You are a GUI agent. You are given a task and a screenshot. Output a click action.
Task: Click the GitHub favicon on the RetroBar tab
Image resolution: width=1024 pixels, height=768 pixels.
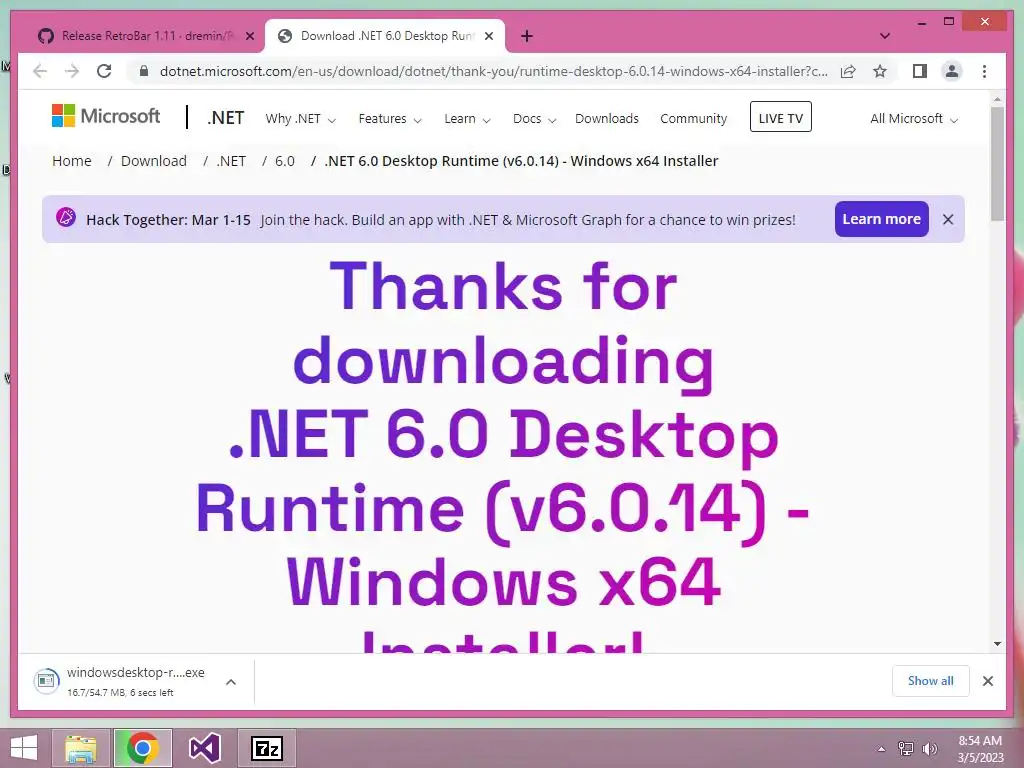click(x=46, y=36)
